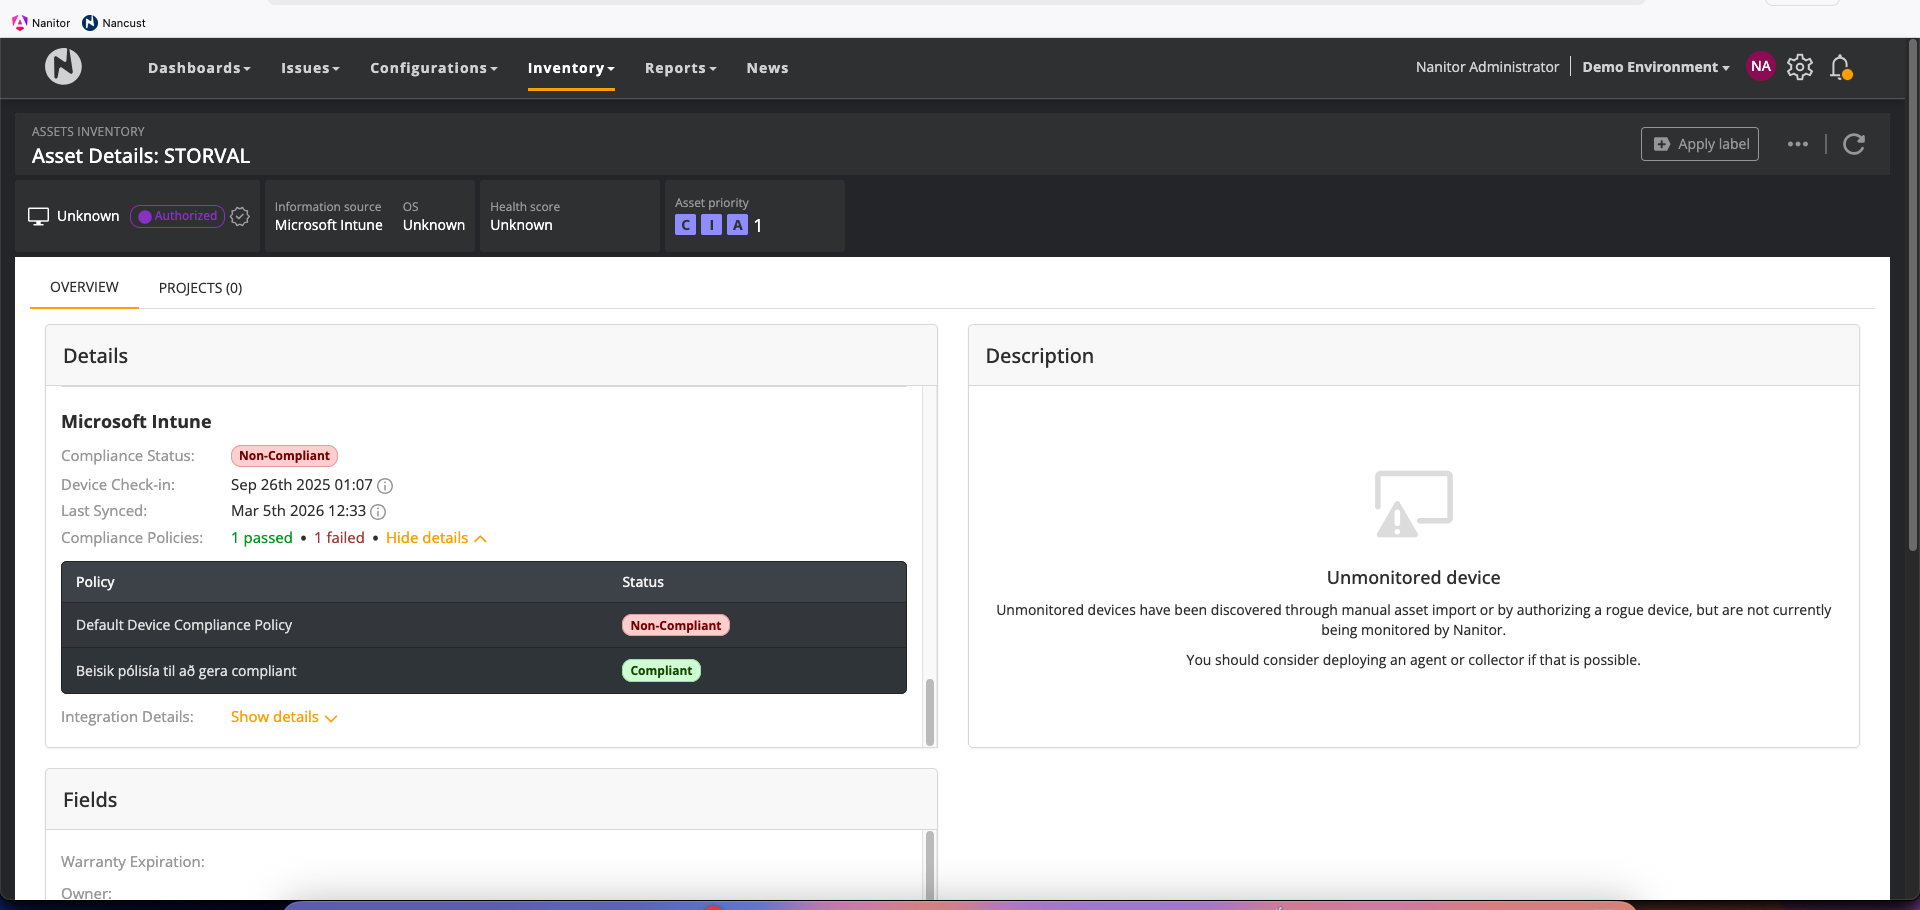
Task: Click the Nanitor logo home icon
Action: [63, 67]
